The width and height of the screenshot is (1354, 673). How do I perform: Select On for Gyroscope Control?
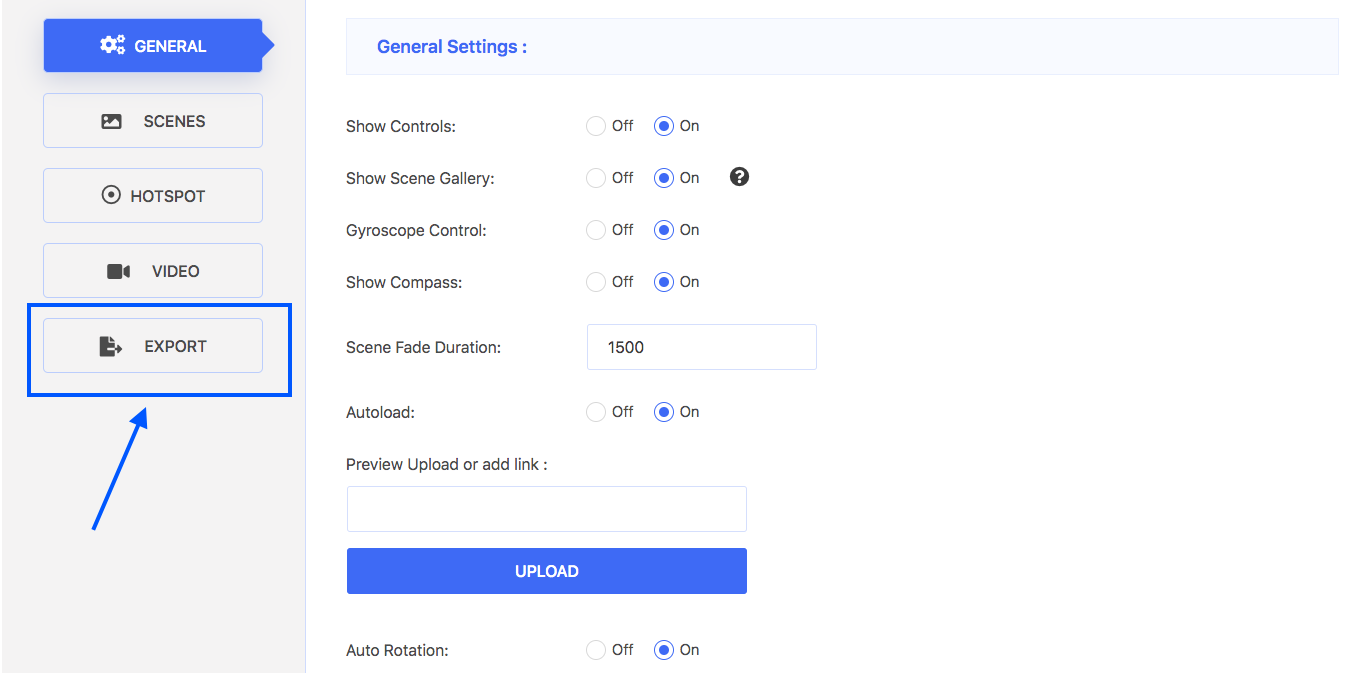664,230
